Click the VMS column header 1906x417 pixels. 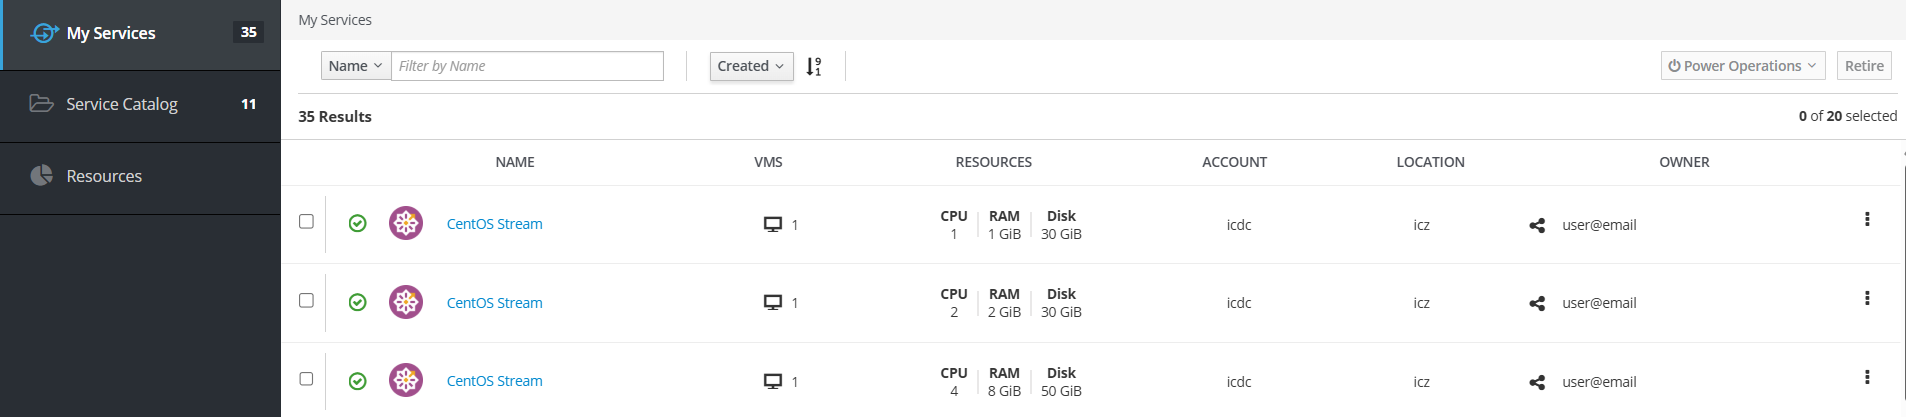point(768,162)
